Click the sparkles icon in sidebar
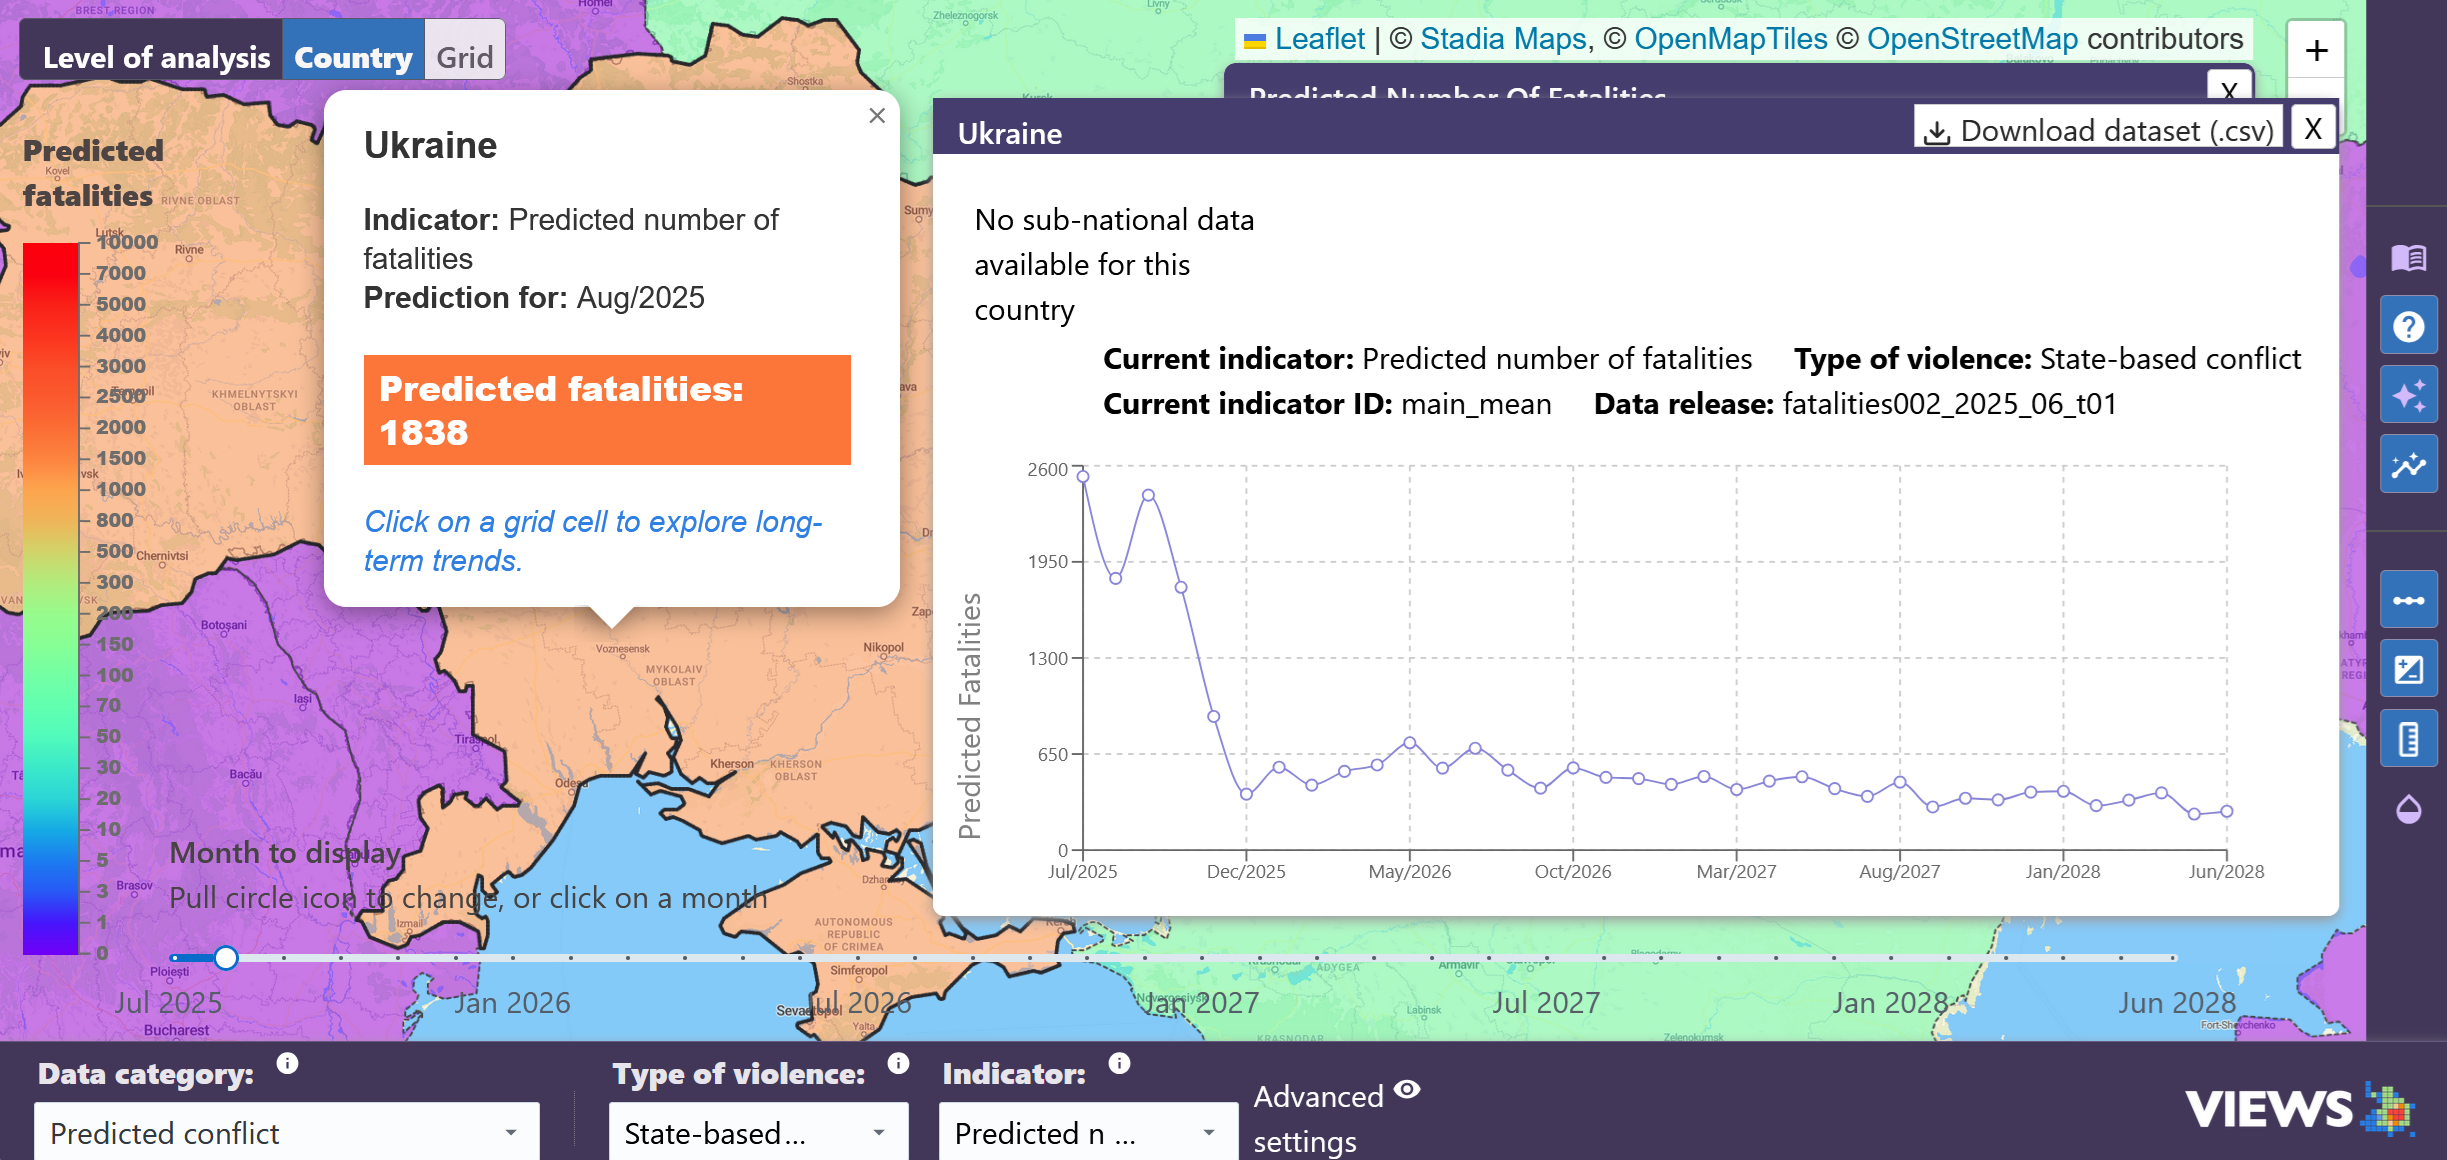Screen dimensions: 2447x1160 [x=2408, y=395]
